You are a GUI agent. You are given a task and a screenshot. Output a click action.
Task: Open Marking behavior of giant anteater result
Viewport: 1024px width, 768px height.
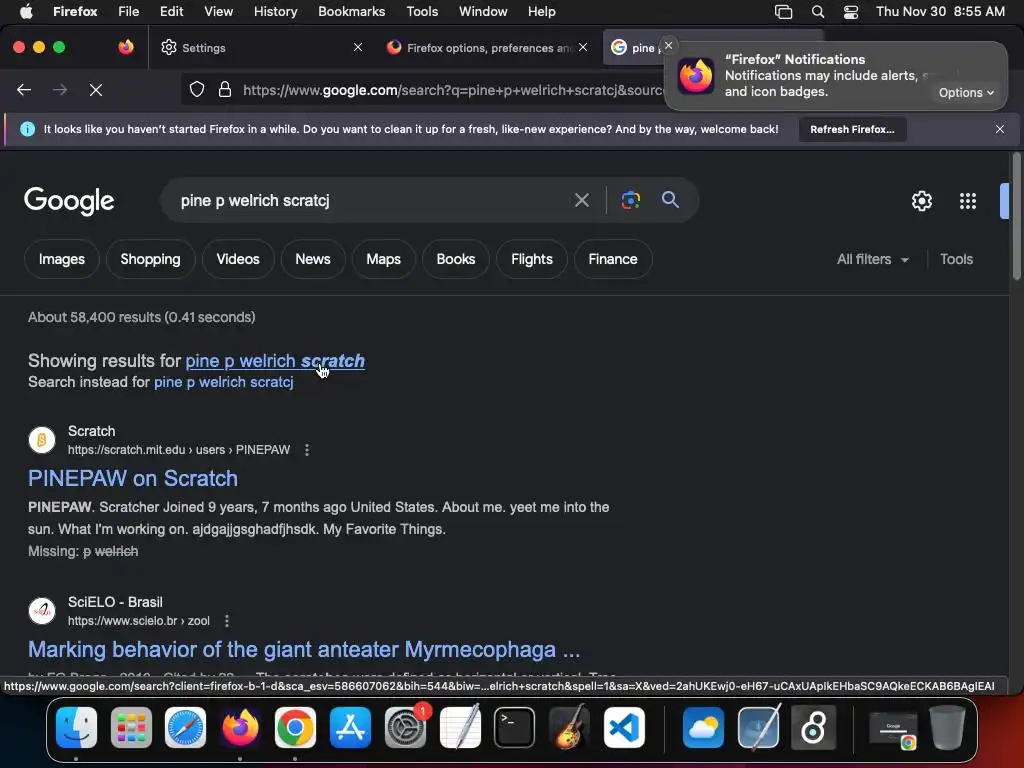pos(304,649)
